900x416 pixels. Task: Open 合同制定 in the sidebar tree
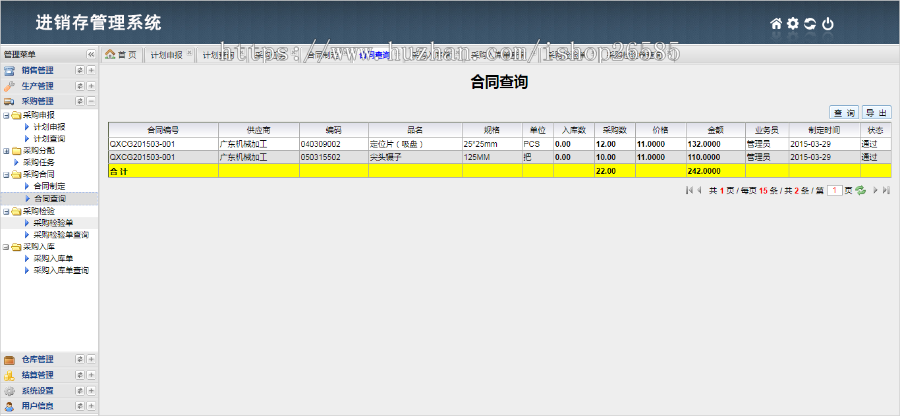[49, 186]
